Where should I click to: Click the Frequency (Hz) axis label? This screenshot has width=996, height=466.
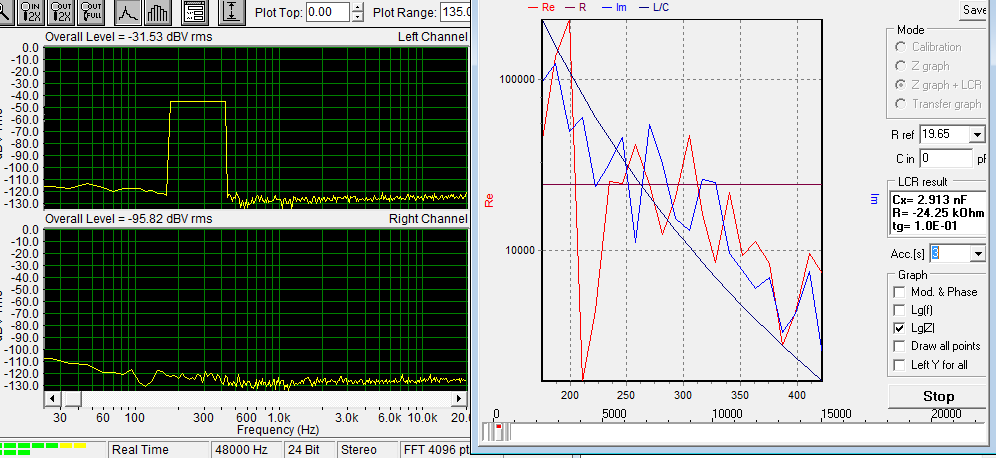[278, 430]
